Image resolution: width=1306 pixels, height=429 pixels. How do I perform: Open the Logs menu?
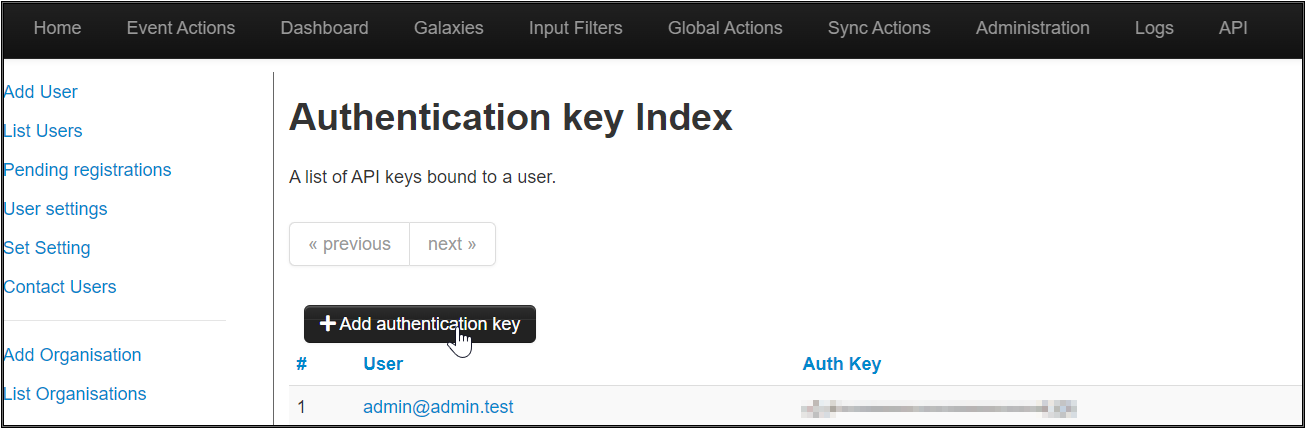tap(1154, 28)
